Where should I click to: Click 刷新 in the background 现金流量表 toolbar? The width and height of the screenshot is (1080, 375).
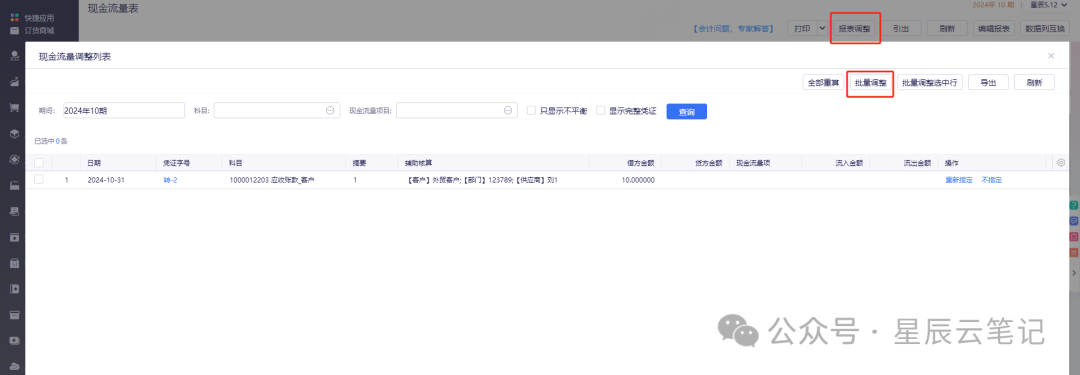coord(946,28)
